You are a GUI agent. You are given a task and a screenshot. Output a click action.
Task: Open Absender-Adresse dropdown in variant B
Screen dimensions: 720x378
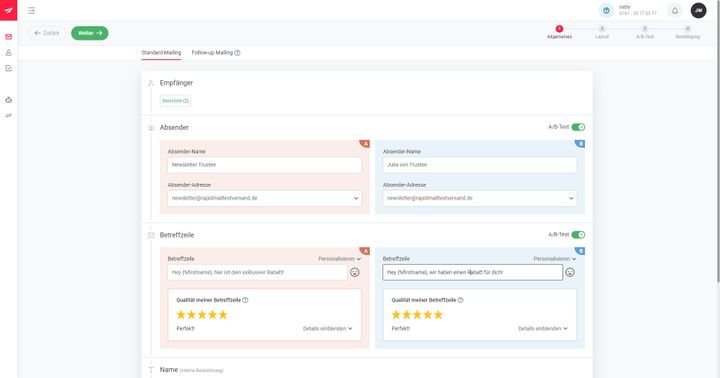coord(479,198)
